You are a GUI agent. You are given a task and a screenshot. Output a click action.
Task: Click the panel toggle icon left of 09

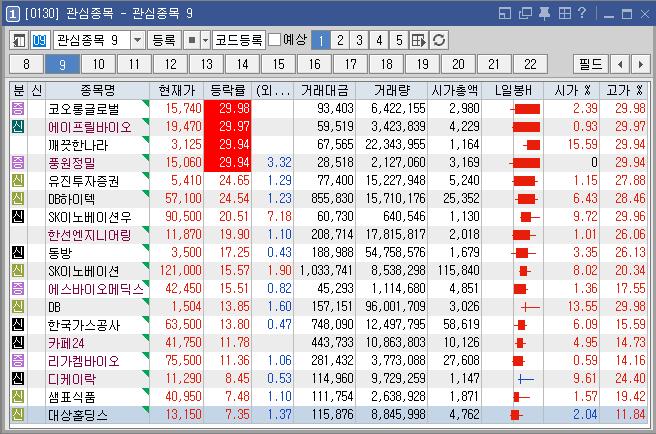(x=19, y=41)
